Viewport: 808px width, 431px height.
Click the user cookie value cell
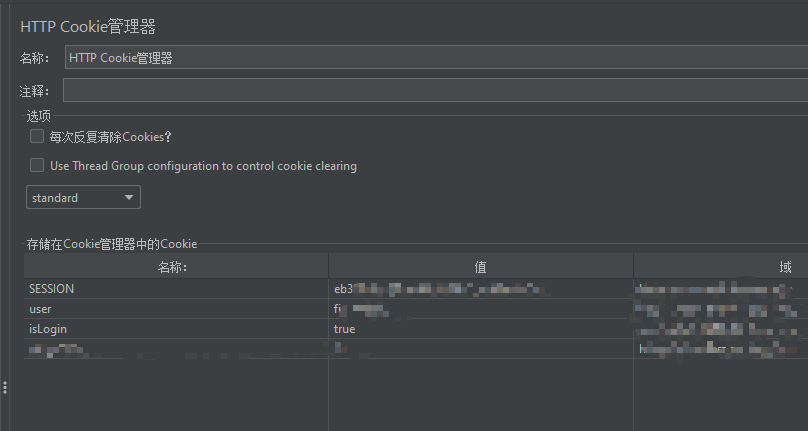click(481, 309)
